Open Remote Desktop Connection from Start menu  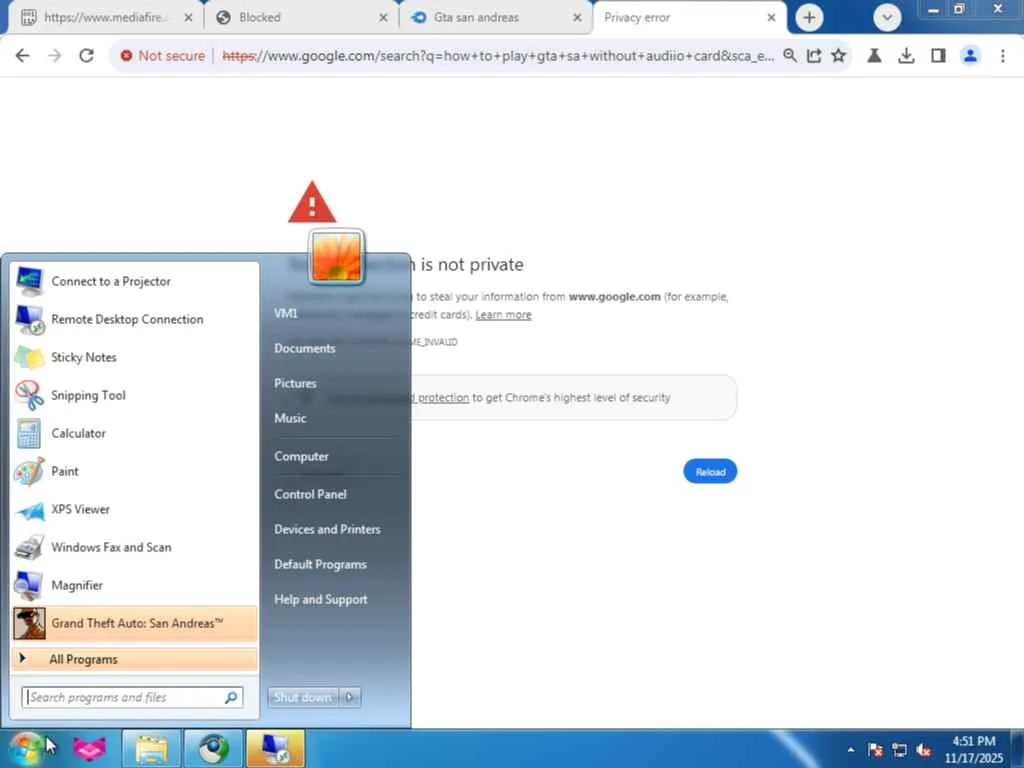135,319
